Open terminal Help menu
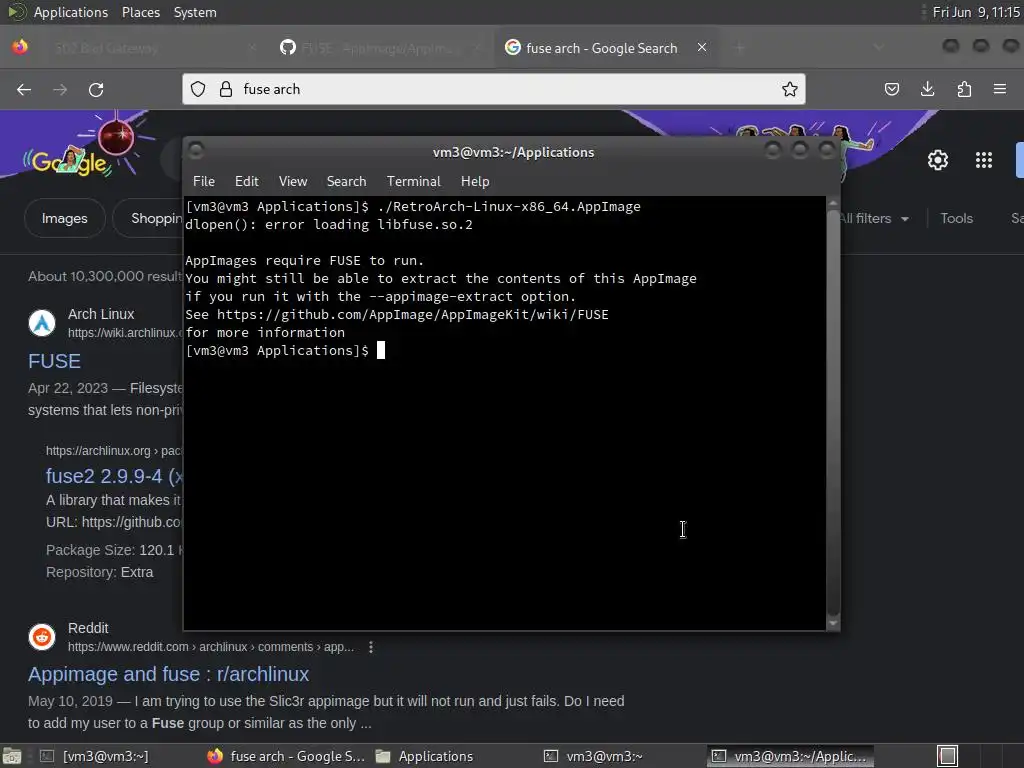The image size is (1024, 768). 475,182
